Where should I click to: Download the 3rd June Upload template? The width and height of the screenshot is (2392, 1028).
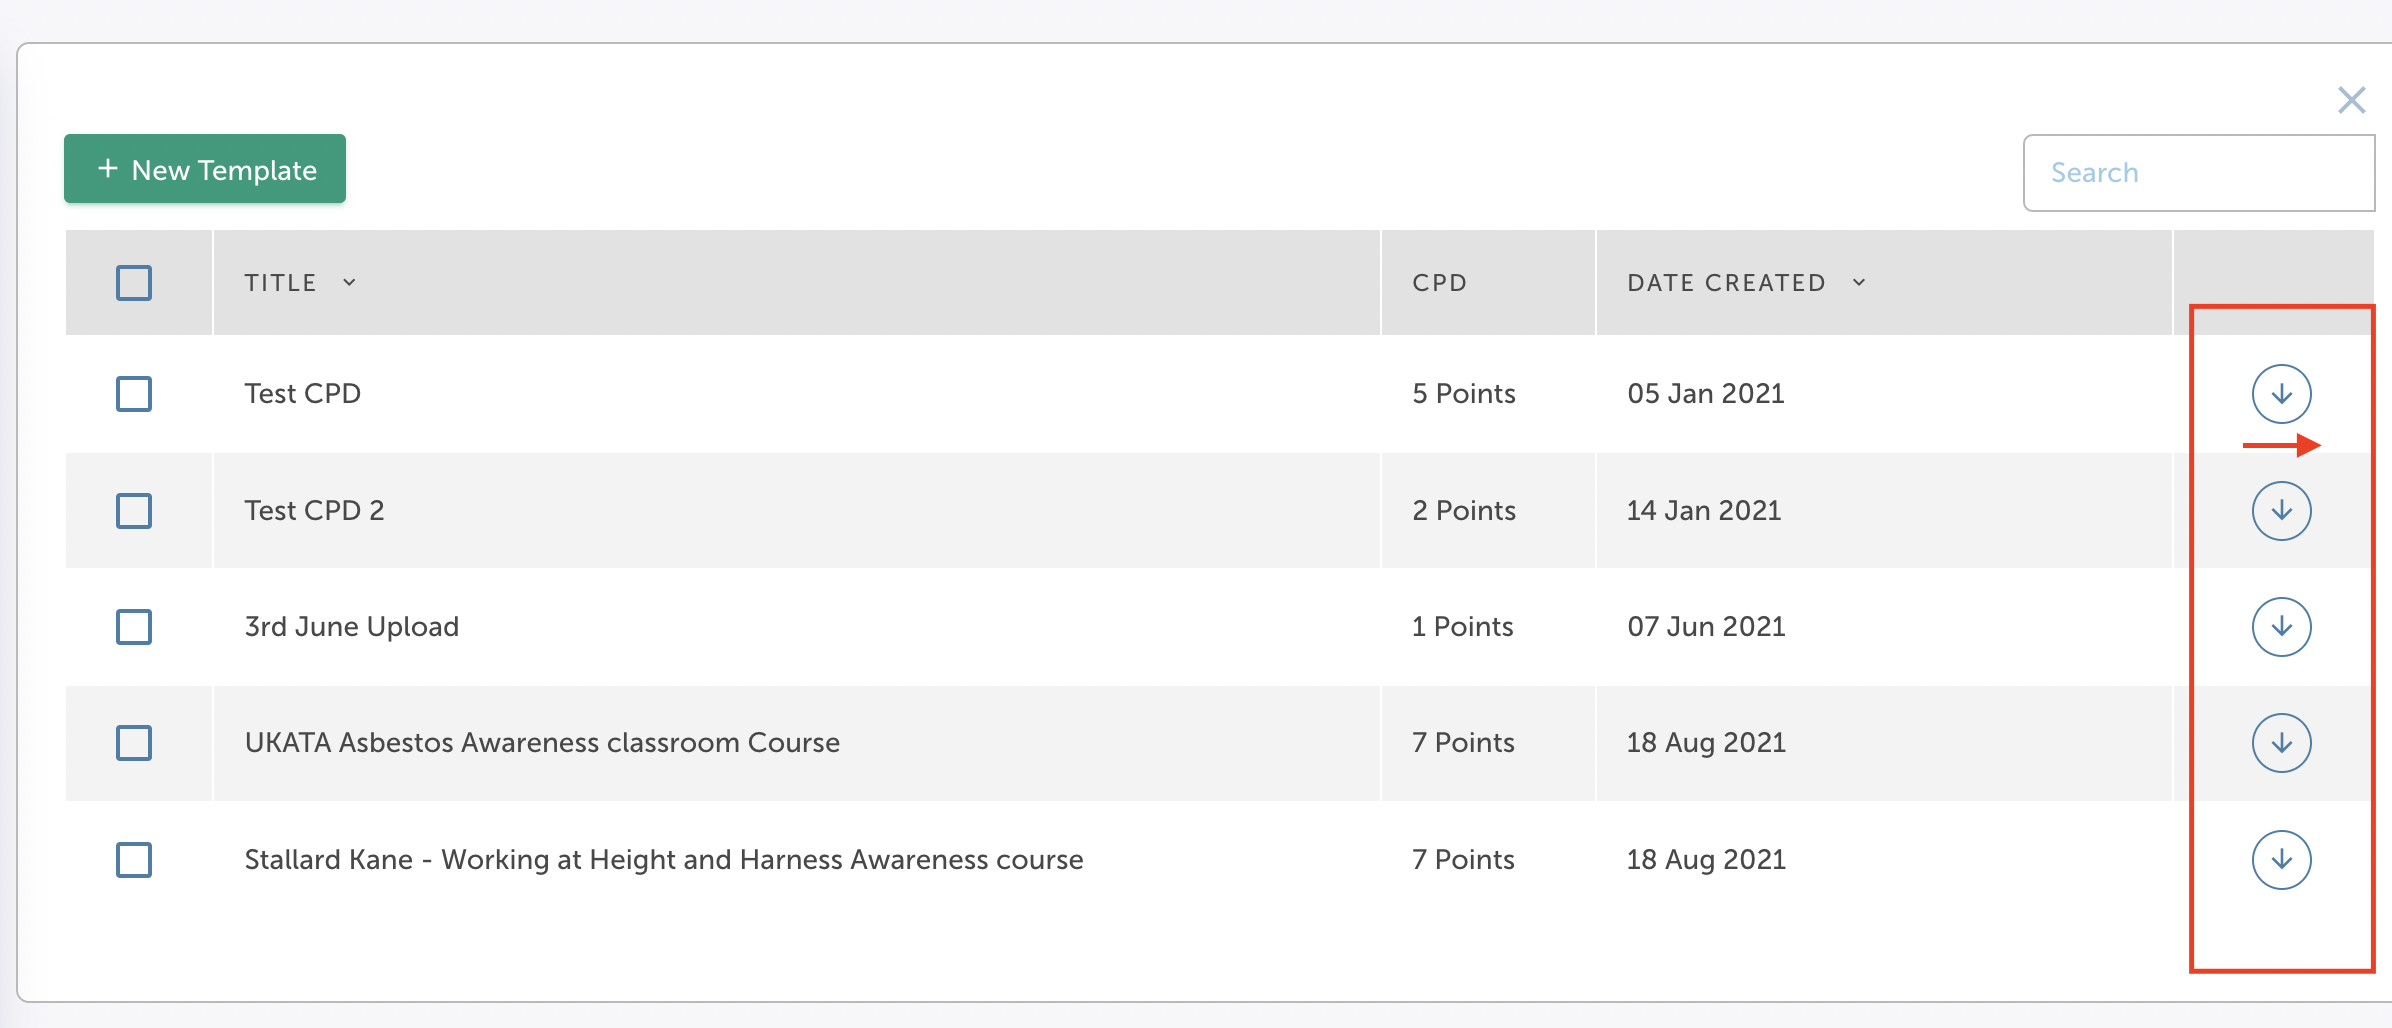click(x=2281, y=627)
